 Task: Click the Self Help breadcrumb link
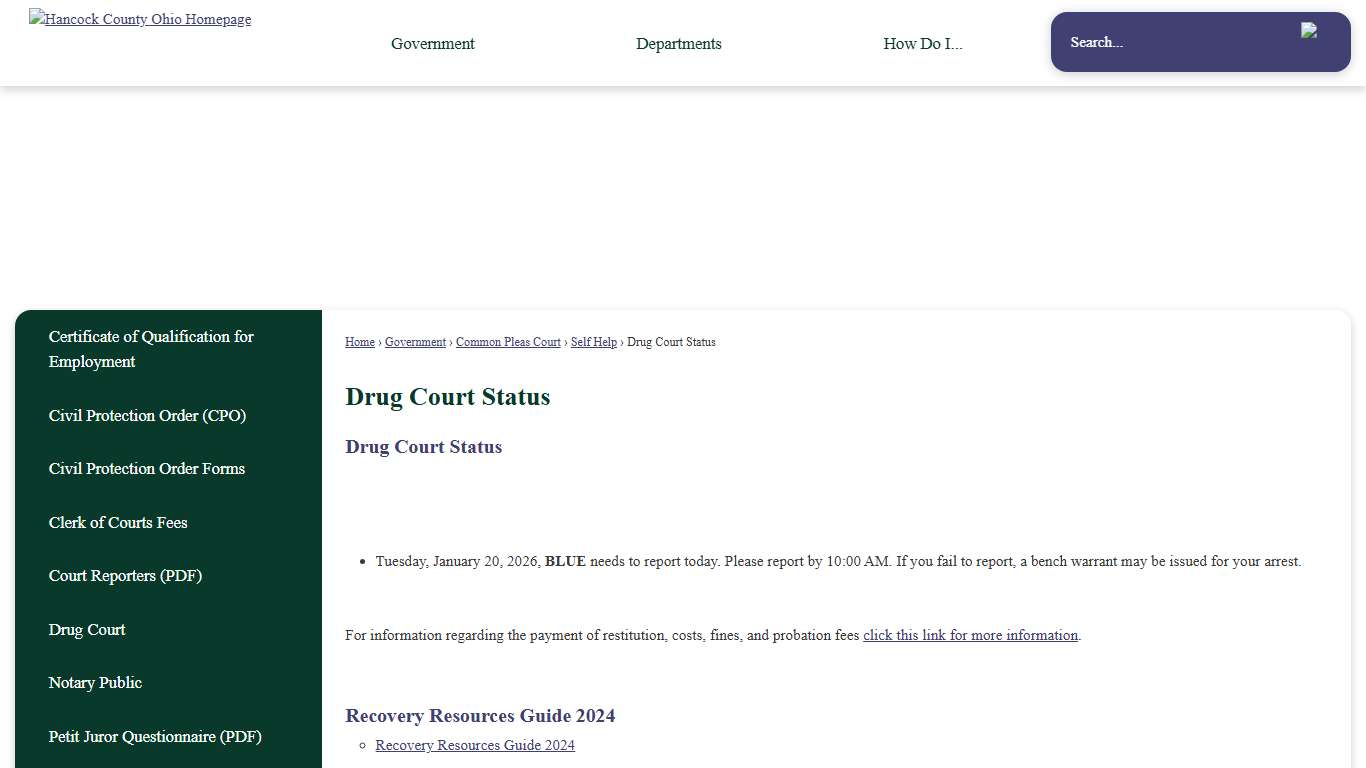point(593,342)
